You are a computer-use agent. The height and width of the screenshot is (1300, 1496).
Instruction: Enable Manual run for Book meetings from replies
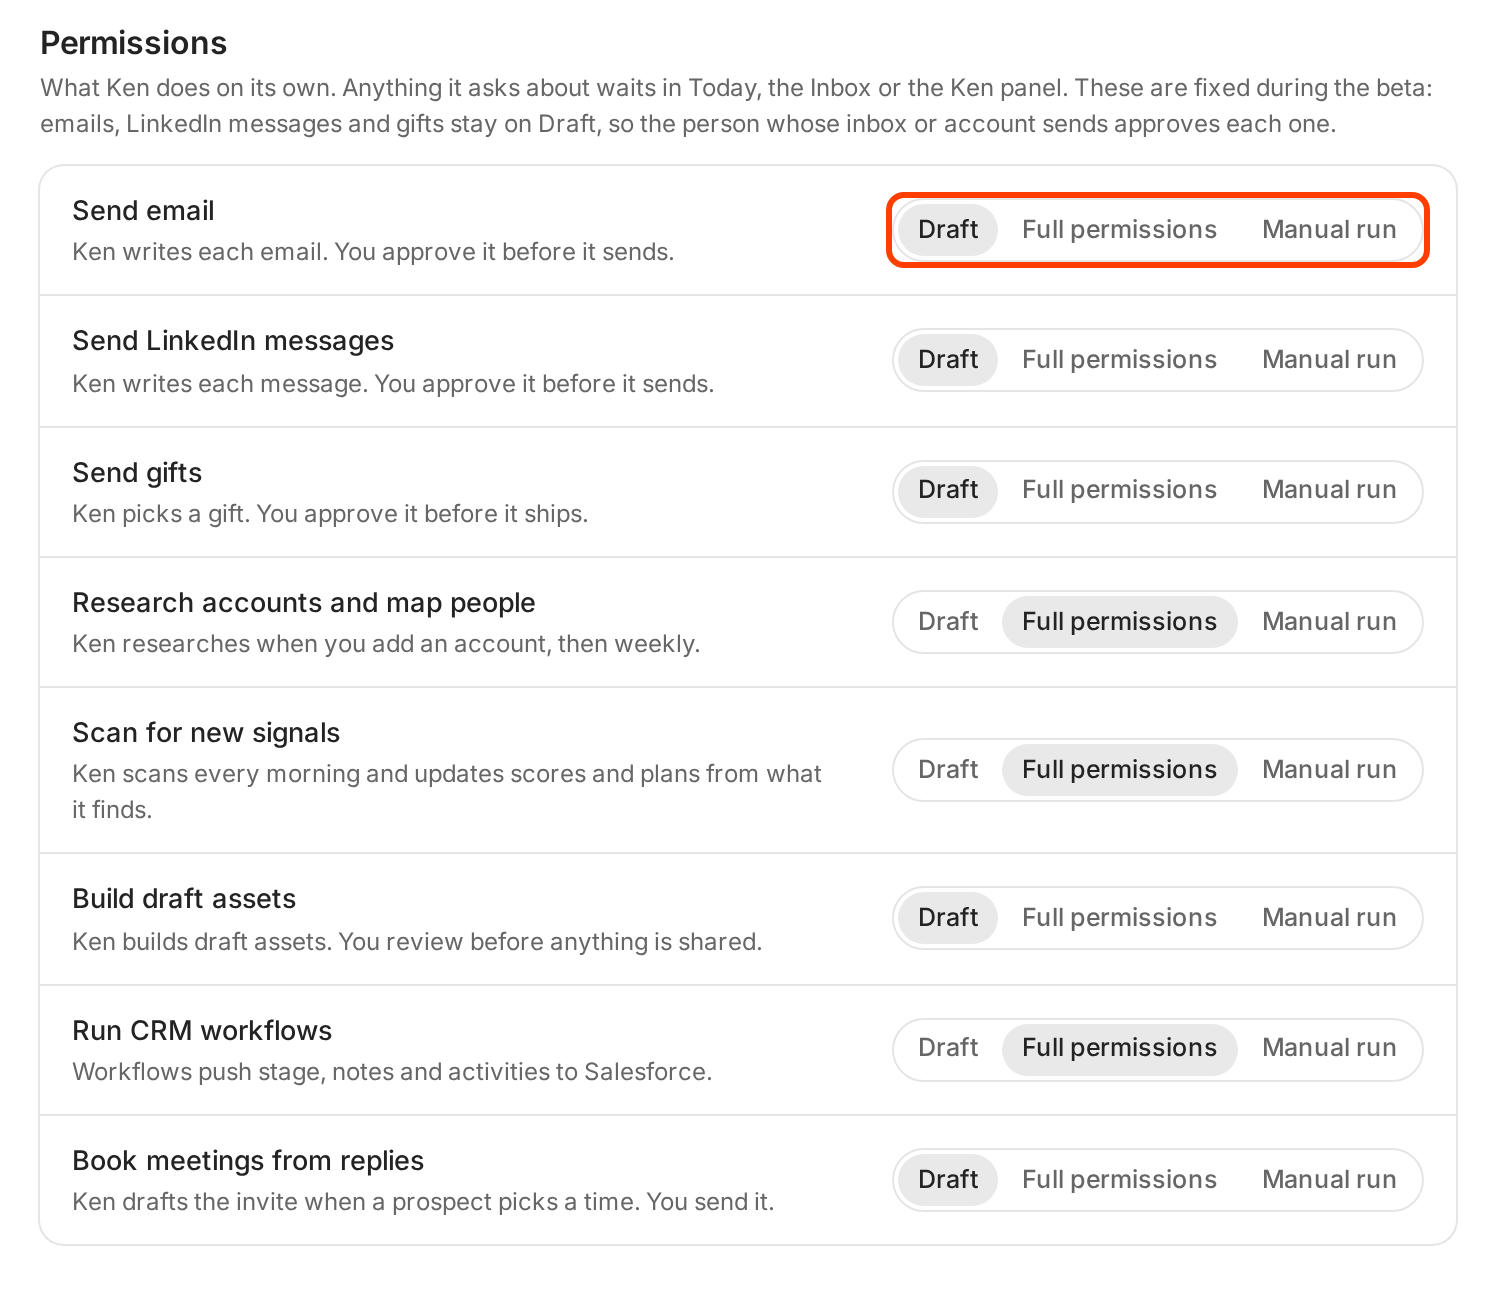click(1329, 1180)
